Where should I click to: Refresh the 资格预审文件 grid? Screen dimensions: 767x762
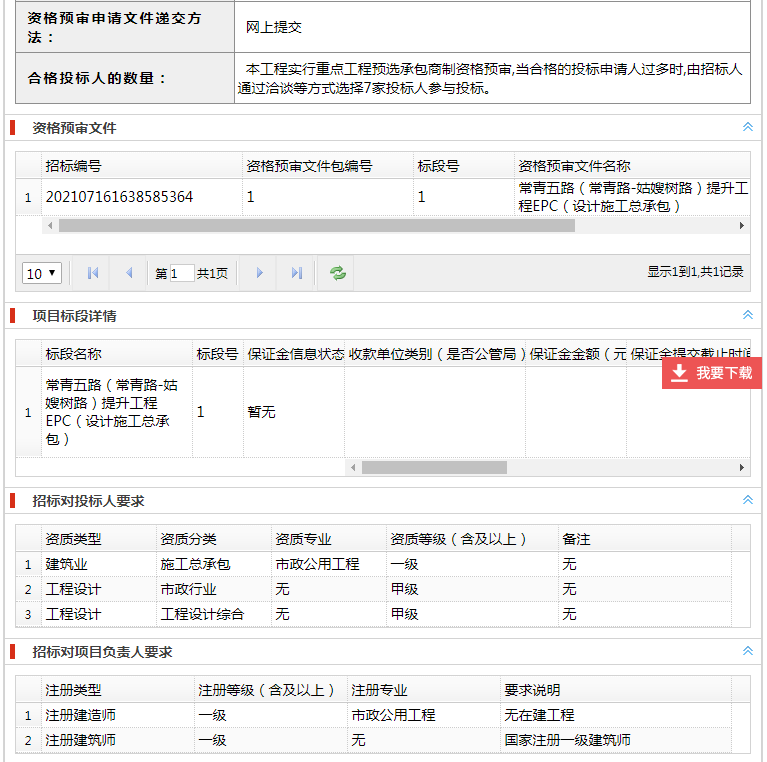[x=338, y=273]
